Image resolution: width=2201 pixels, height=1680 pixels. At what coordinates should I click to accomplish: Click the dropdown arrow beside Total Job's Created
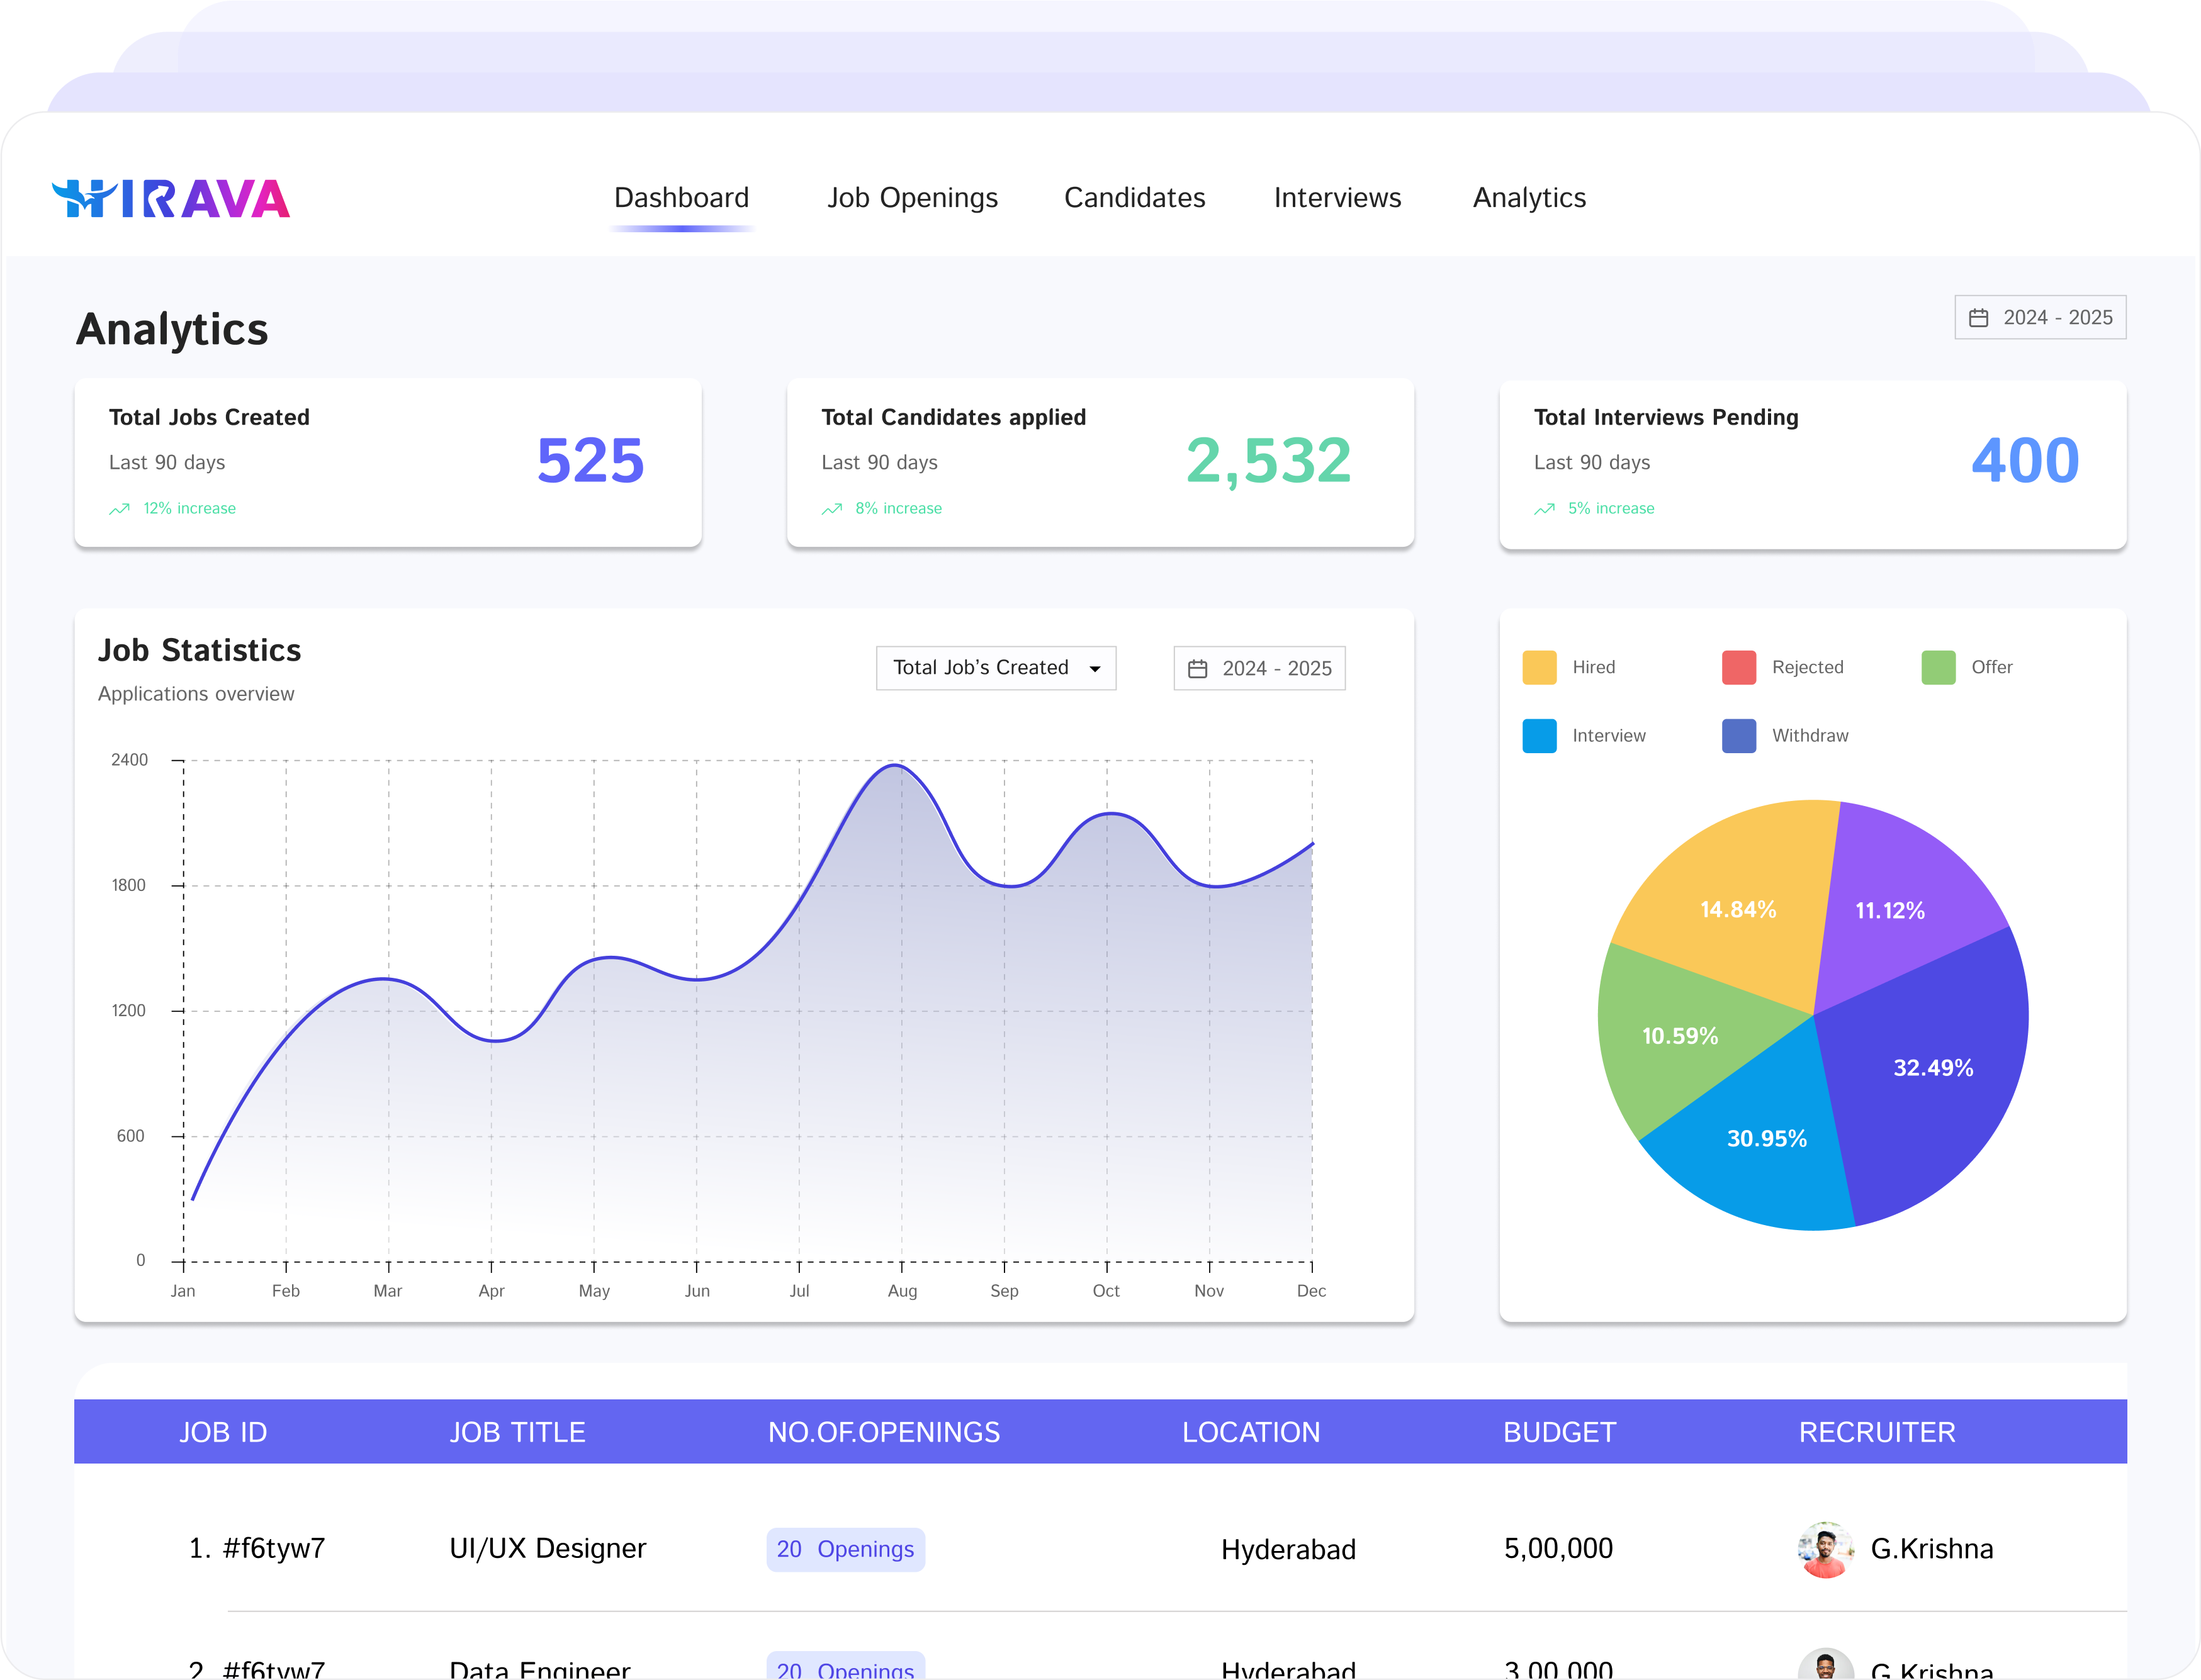point(1095,669)
